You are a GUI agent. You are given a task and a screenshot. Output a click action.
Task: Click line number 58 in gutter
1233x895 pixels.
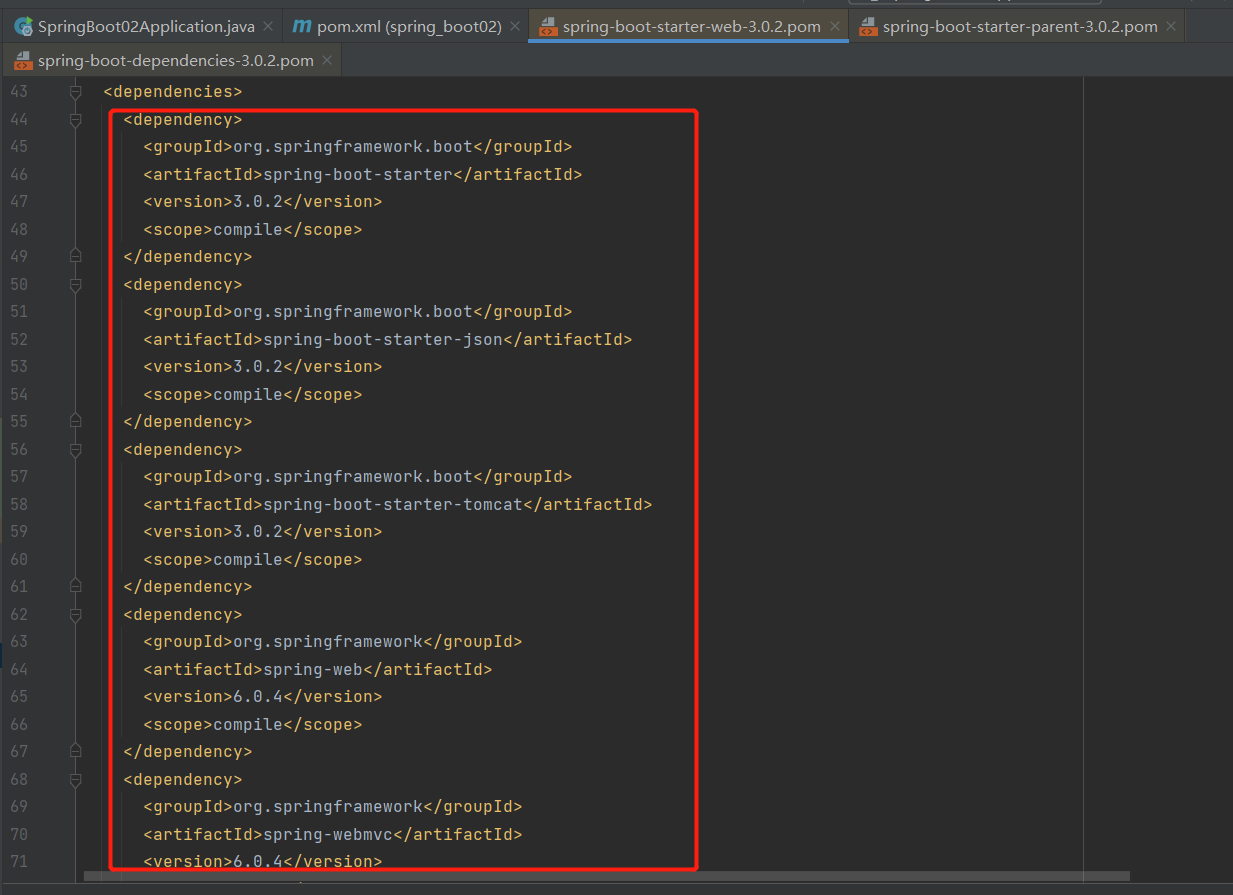(20, 505)
